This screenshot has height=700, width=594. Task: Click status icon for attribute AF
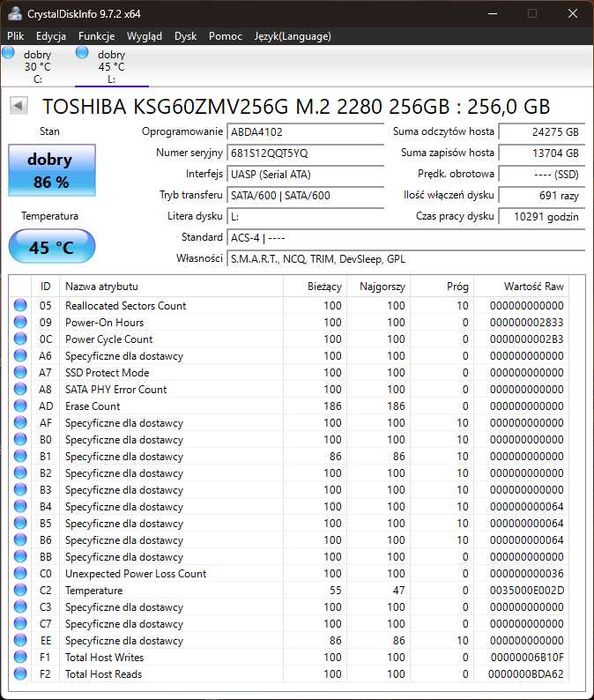pyautogui.click(x=20, y=422)
